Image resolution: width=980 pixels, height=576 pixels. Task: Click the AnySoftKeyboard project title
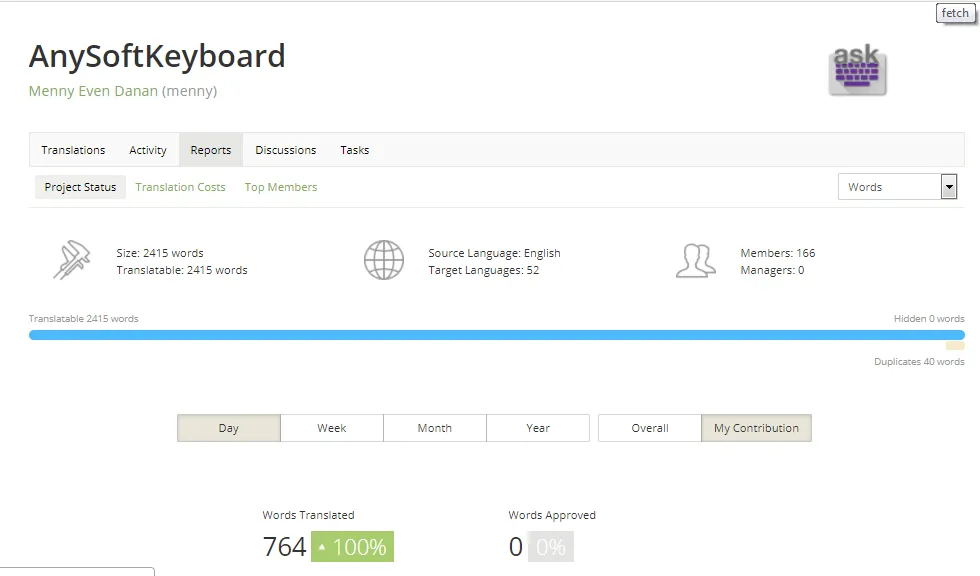point(157,56)
